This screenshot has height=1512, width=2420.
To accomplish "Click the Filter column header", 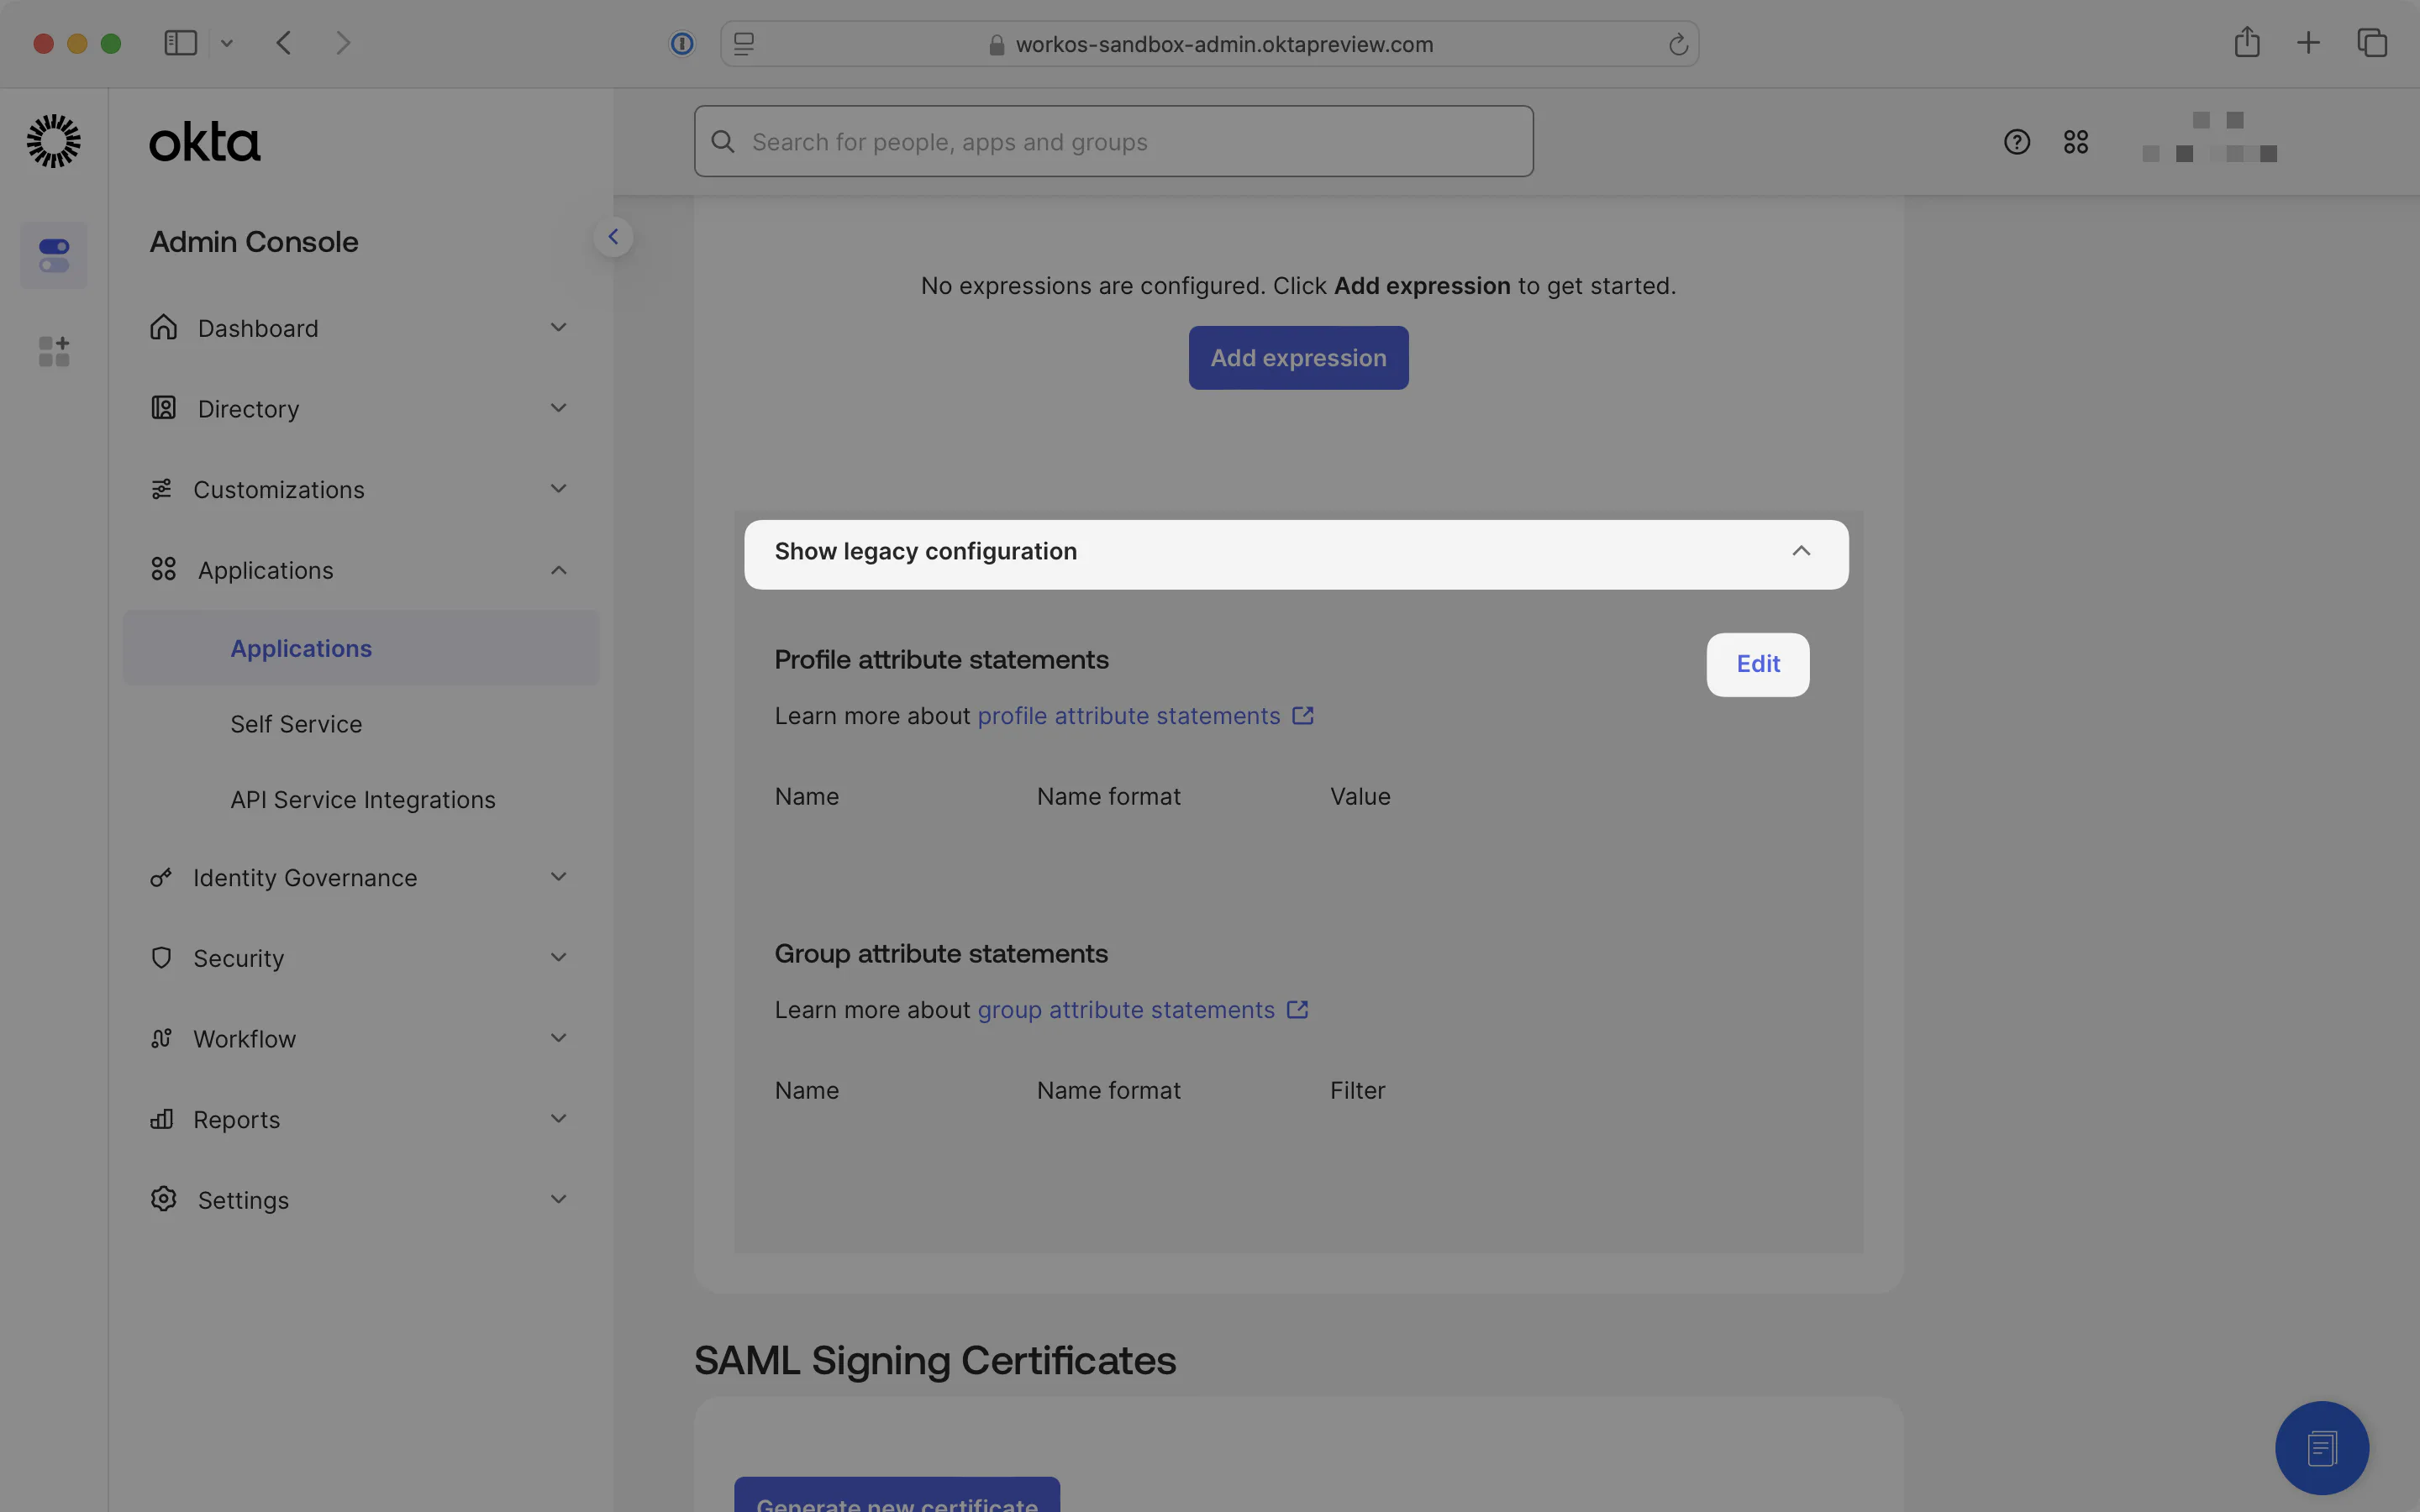I will click(1357, 1091).
